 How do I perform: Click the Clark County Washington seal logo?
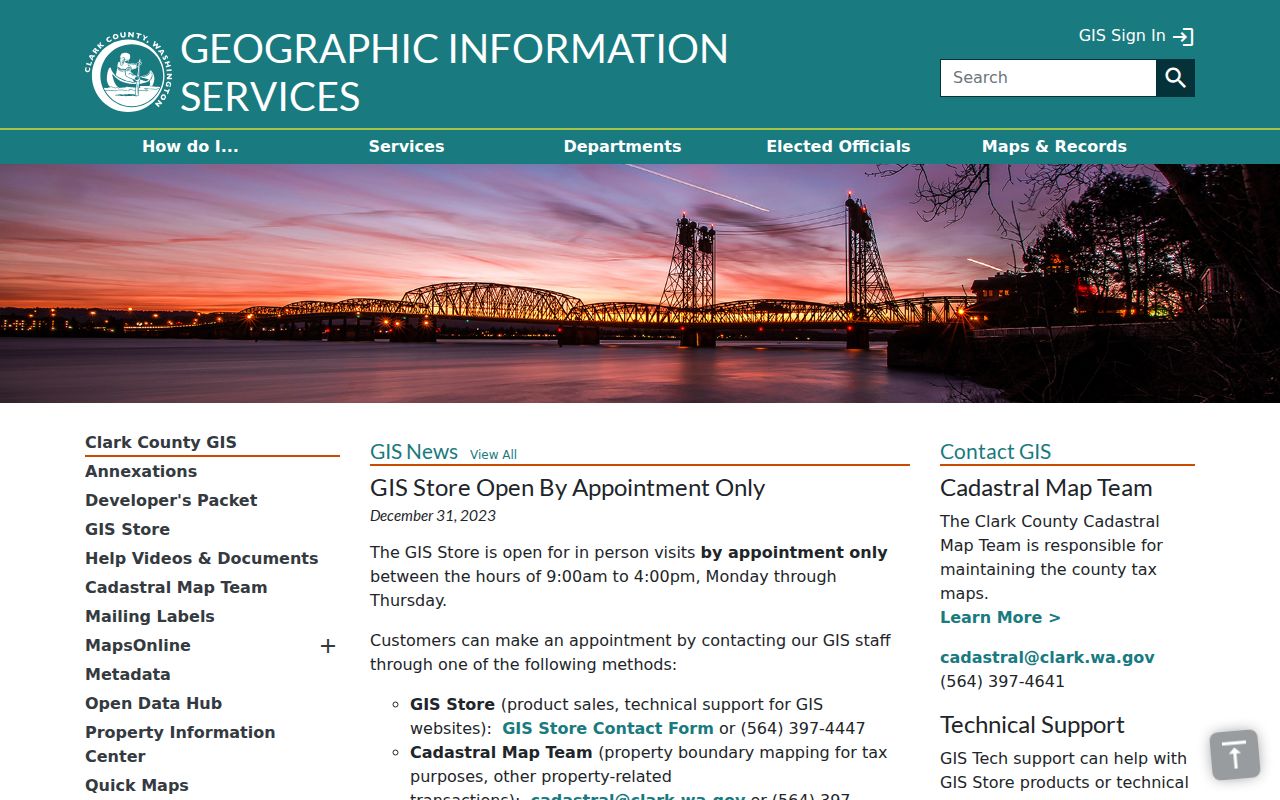point(128,74)
